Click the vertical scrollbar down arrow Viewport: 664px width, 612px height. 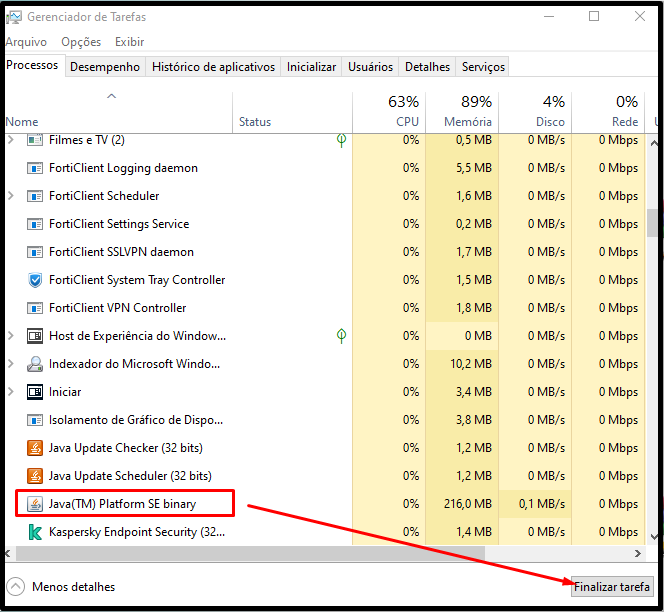pos(654,537)
